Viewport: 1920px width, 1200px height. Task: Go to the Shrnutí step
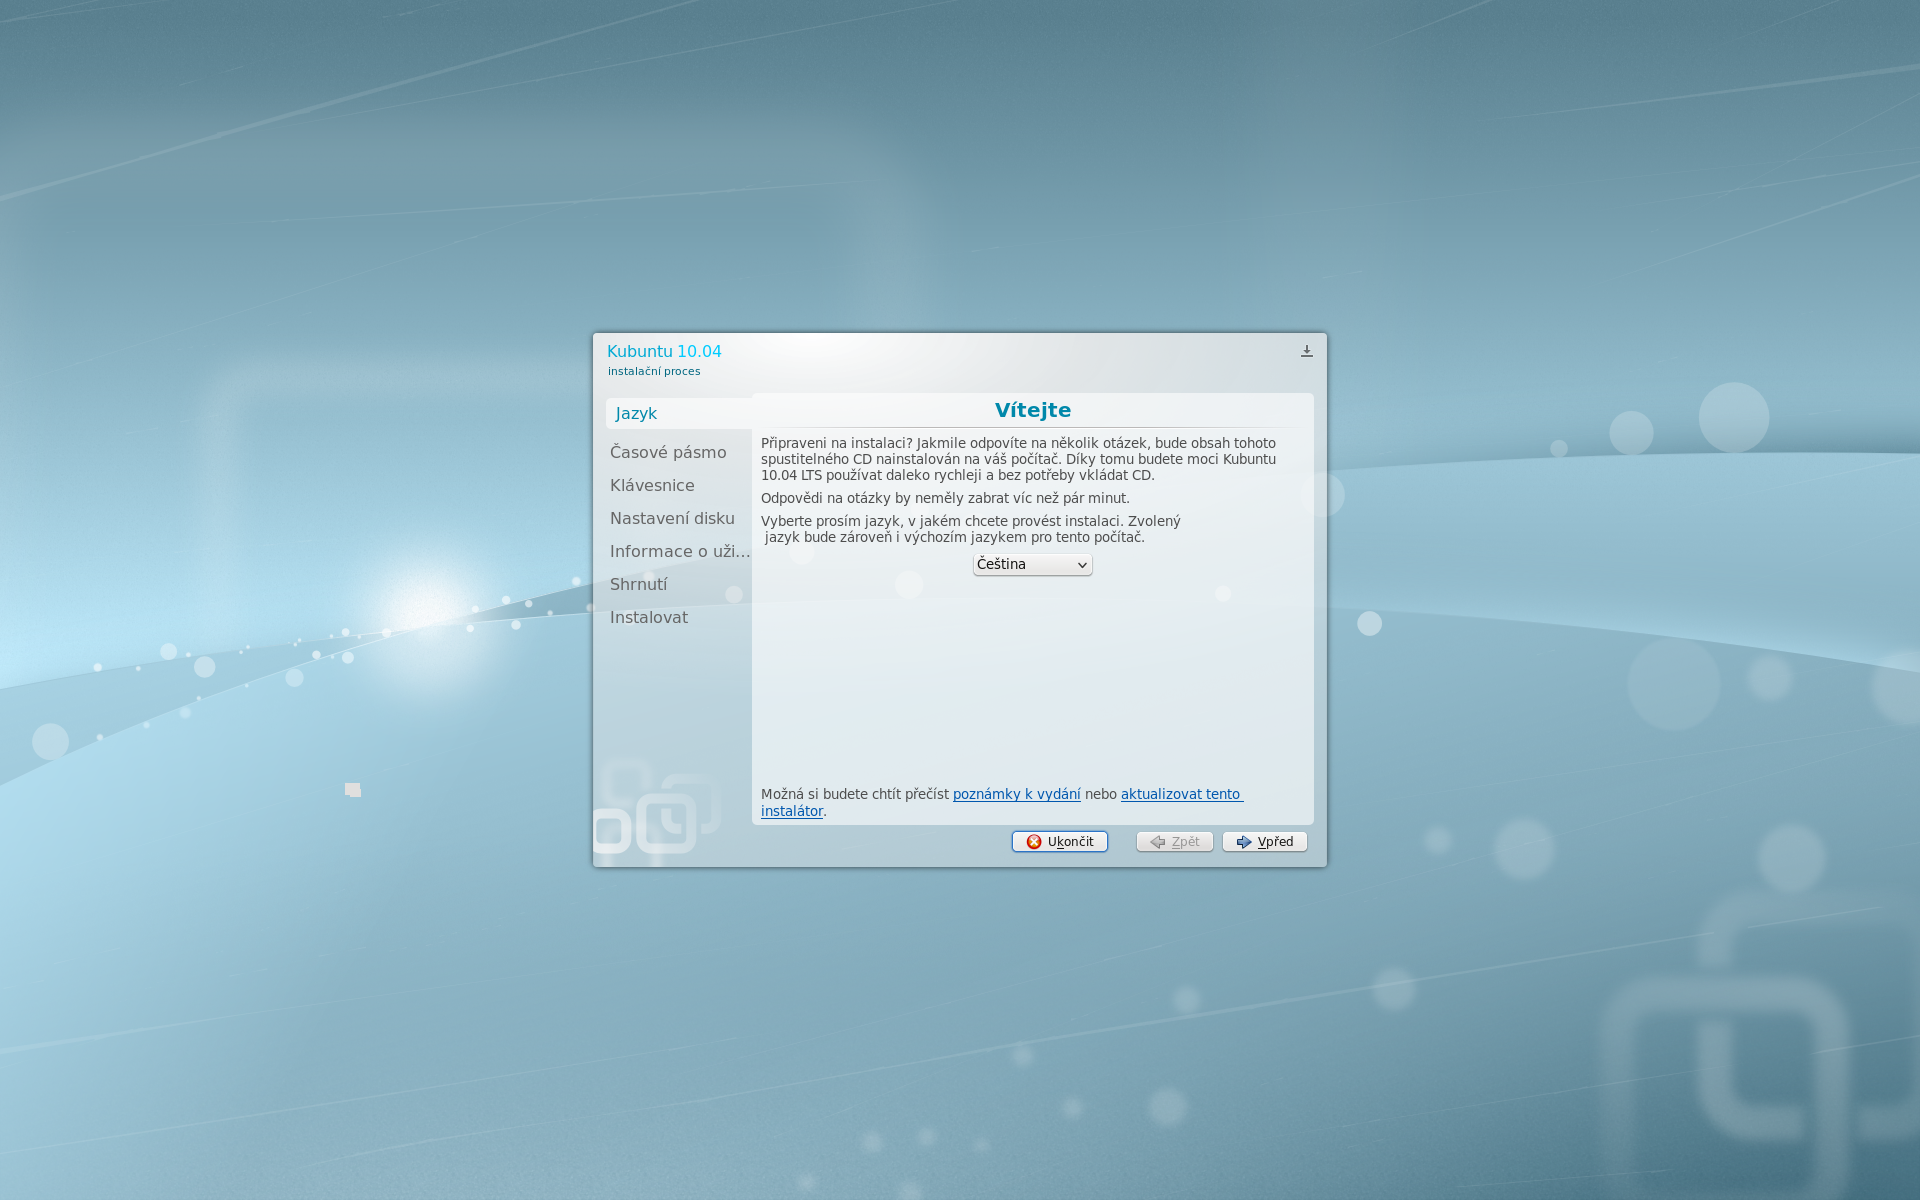coord(638,584)
